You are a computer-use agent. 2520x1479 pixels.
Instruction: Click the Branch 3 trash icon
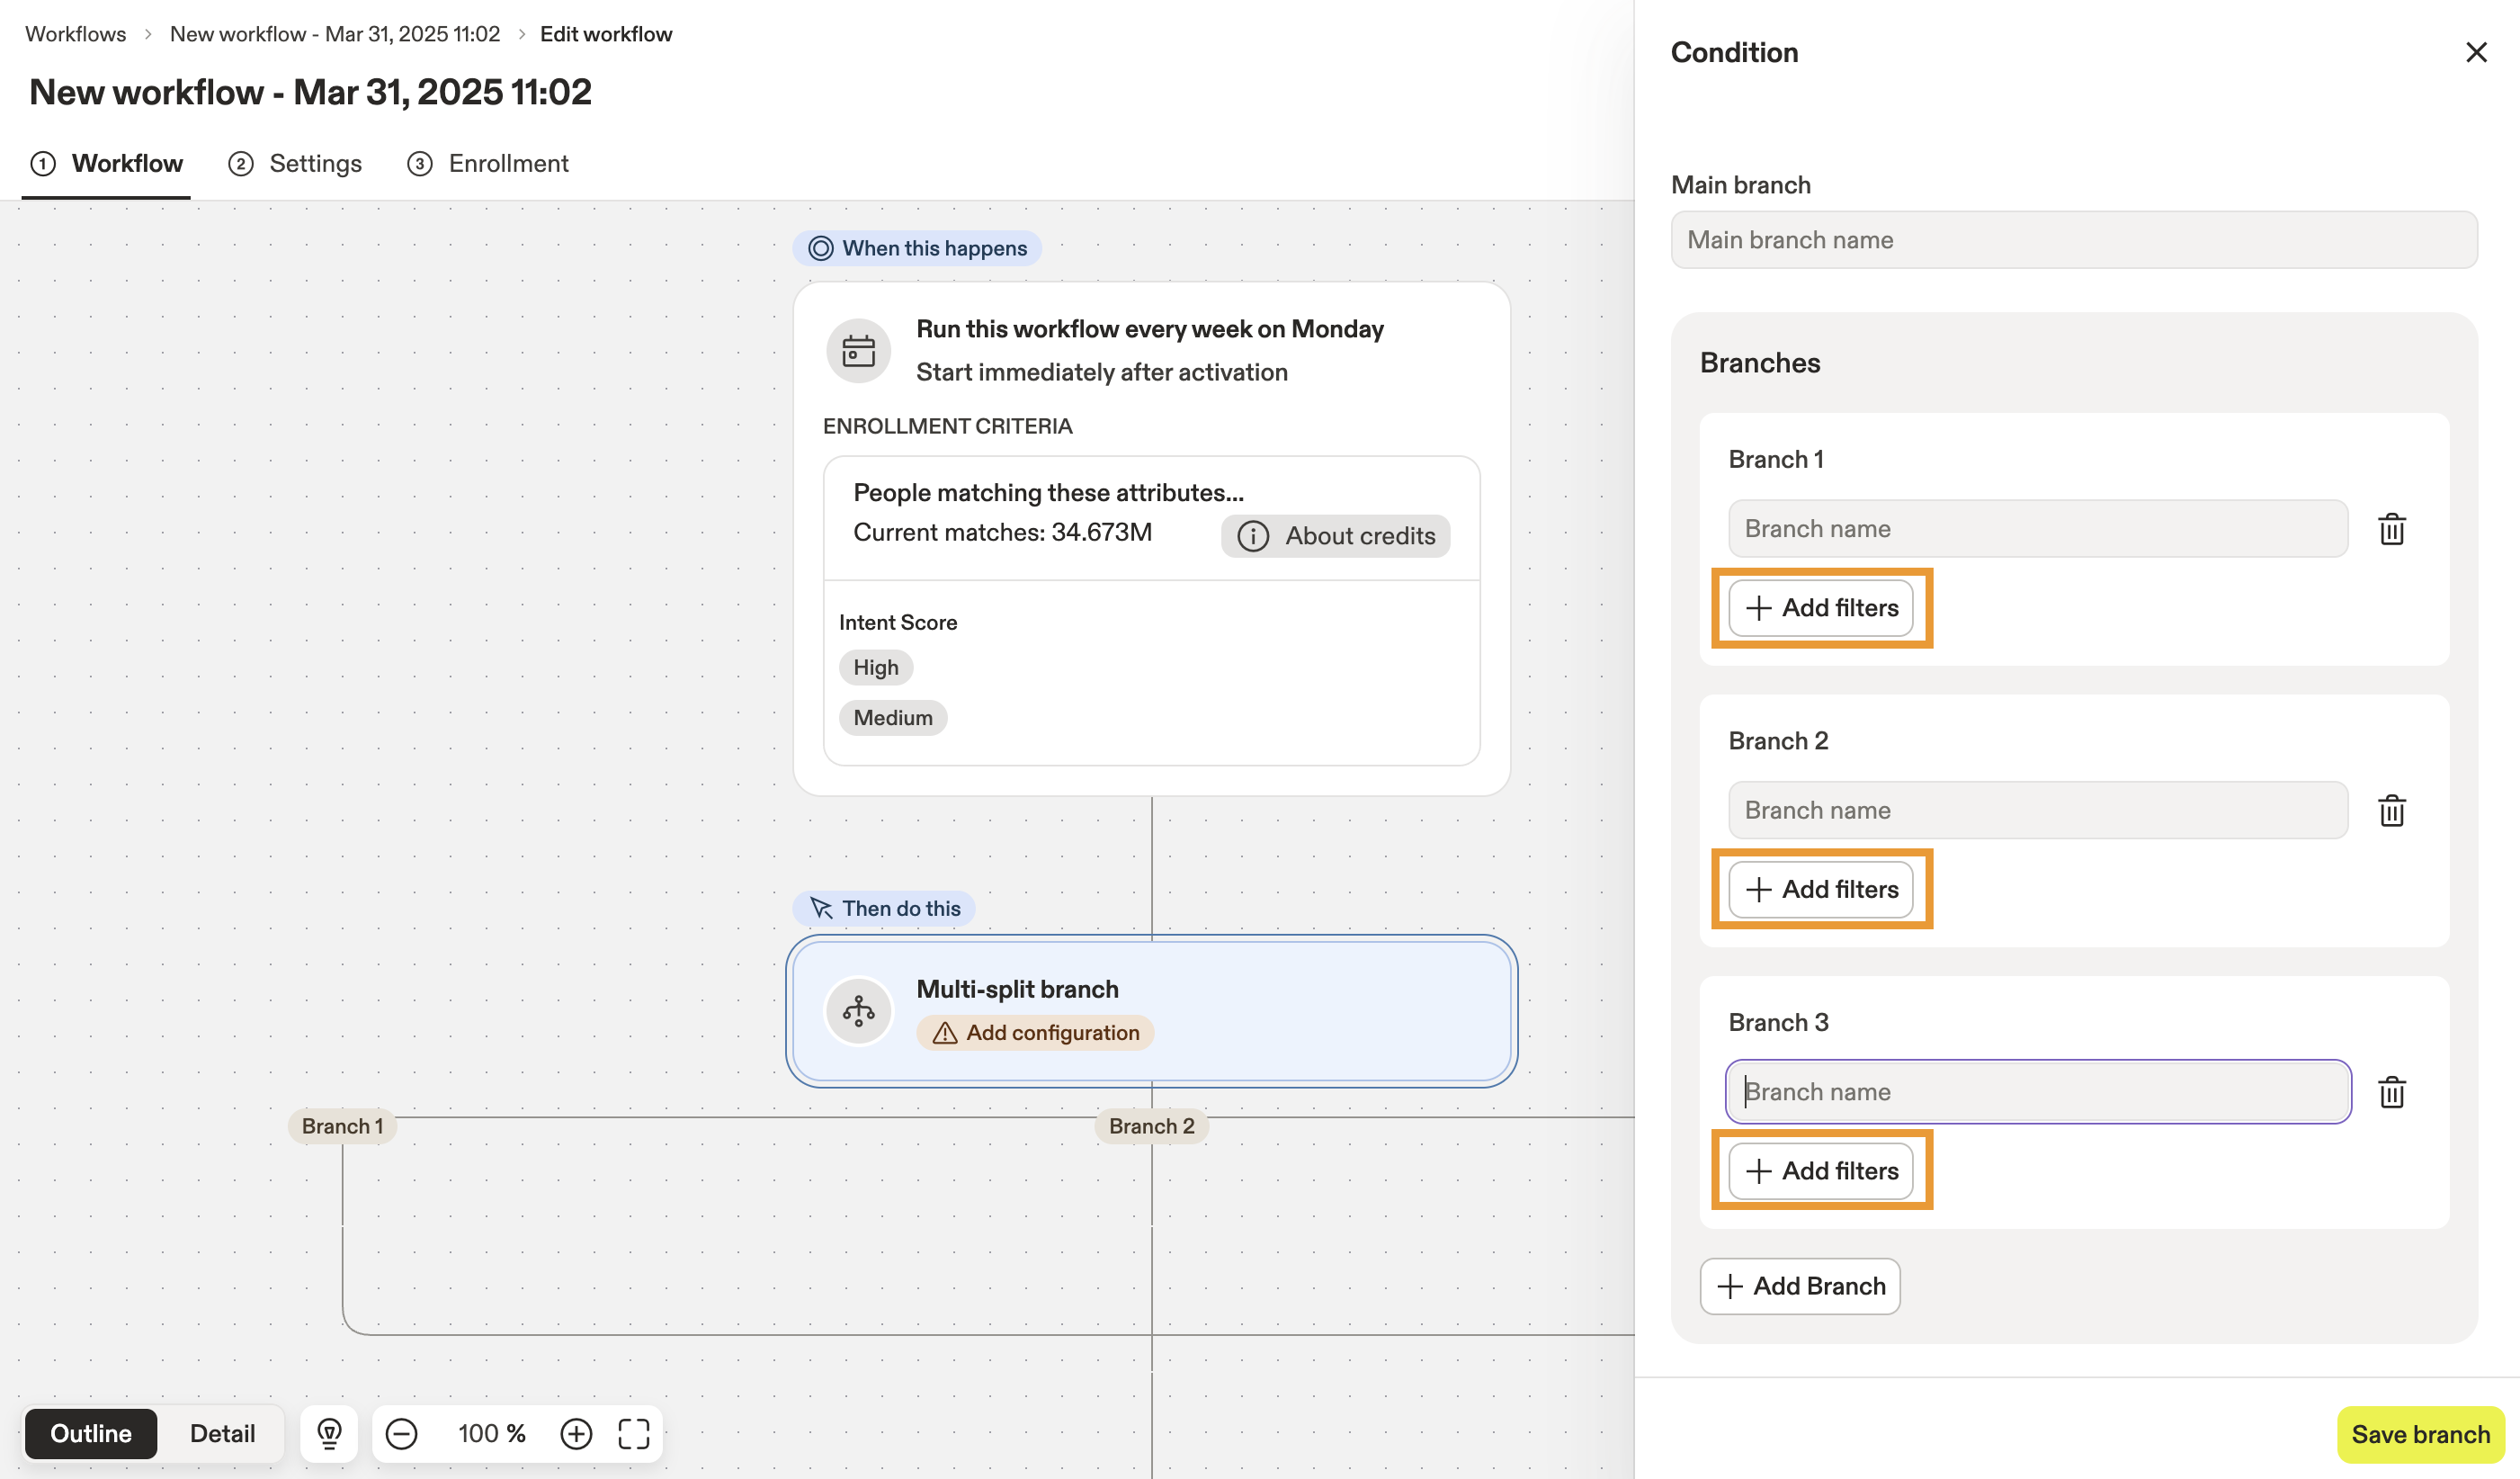(2391, 1092)
